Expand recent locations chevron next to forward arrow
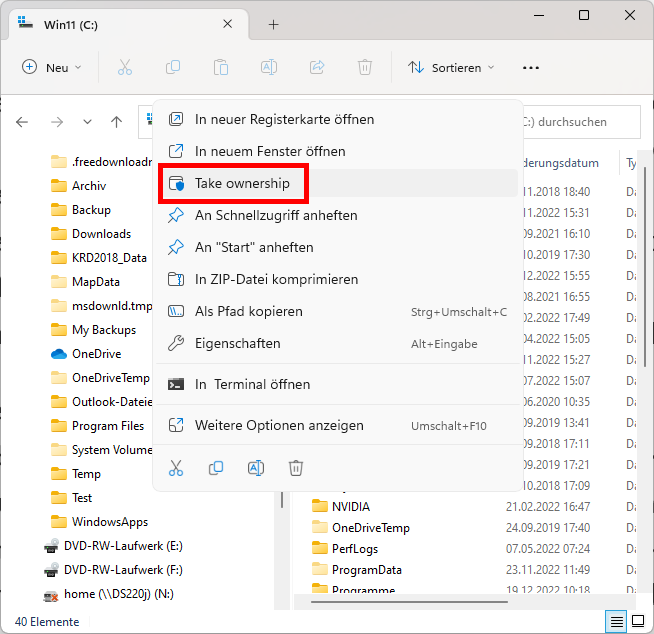654x634 pixels. click(87, 122)
